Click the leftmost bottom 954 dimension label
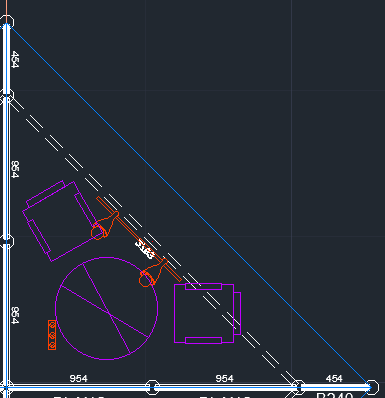 (x=79, y=379)
